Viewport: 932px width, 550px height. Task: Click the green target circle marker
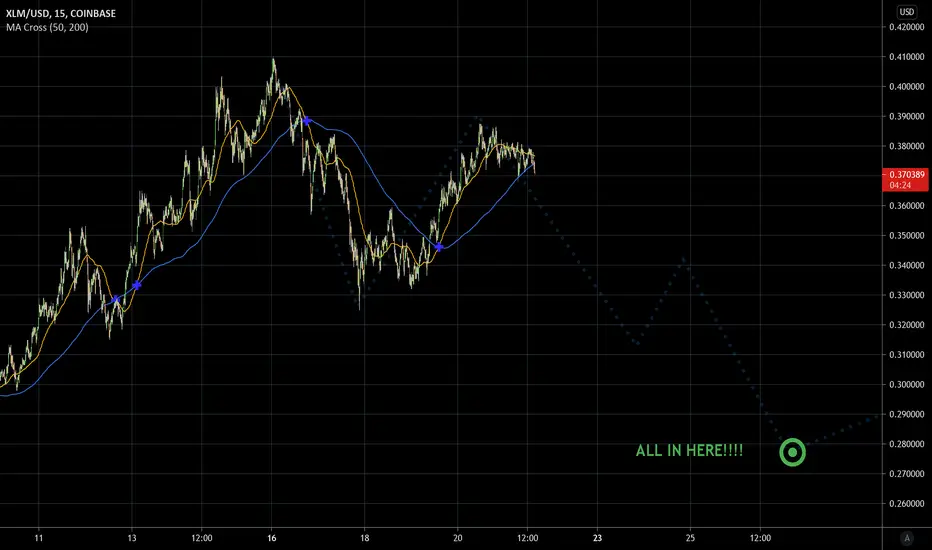tap(792, 452)
